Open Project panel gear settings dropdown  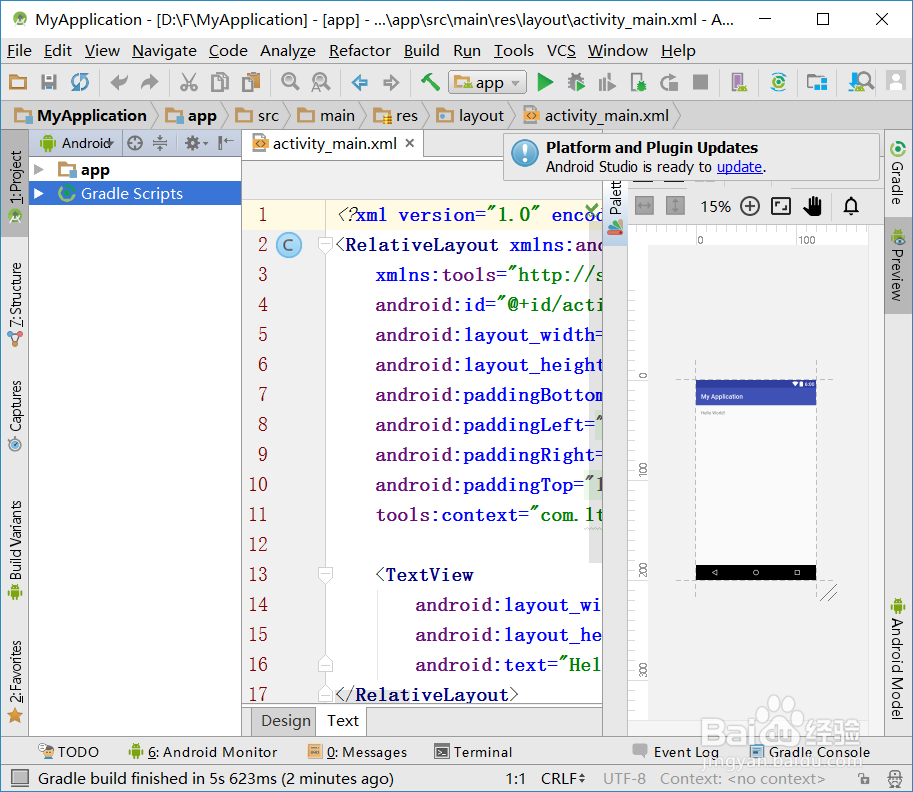pos(196,143)
